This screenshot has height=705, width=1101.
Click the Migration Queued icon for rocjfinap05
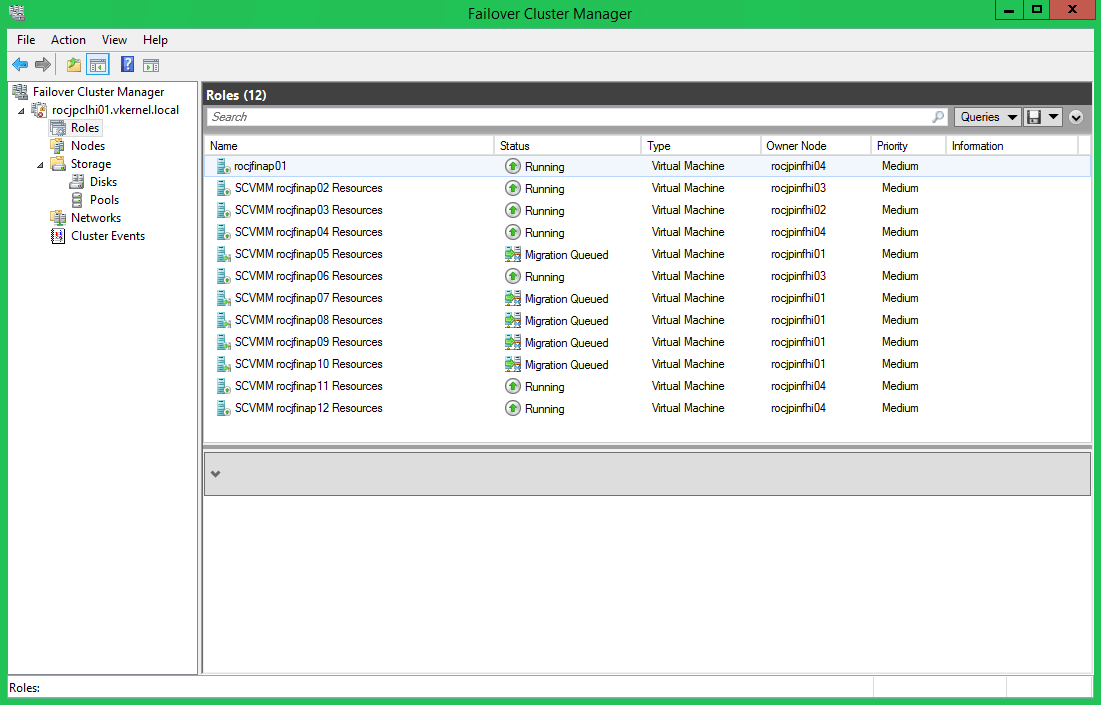coord(513,254)
